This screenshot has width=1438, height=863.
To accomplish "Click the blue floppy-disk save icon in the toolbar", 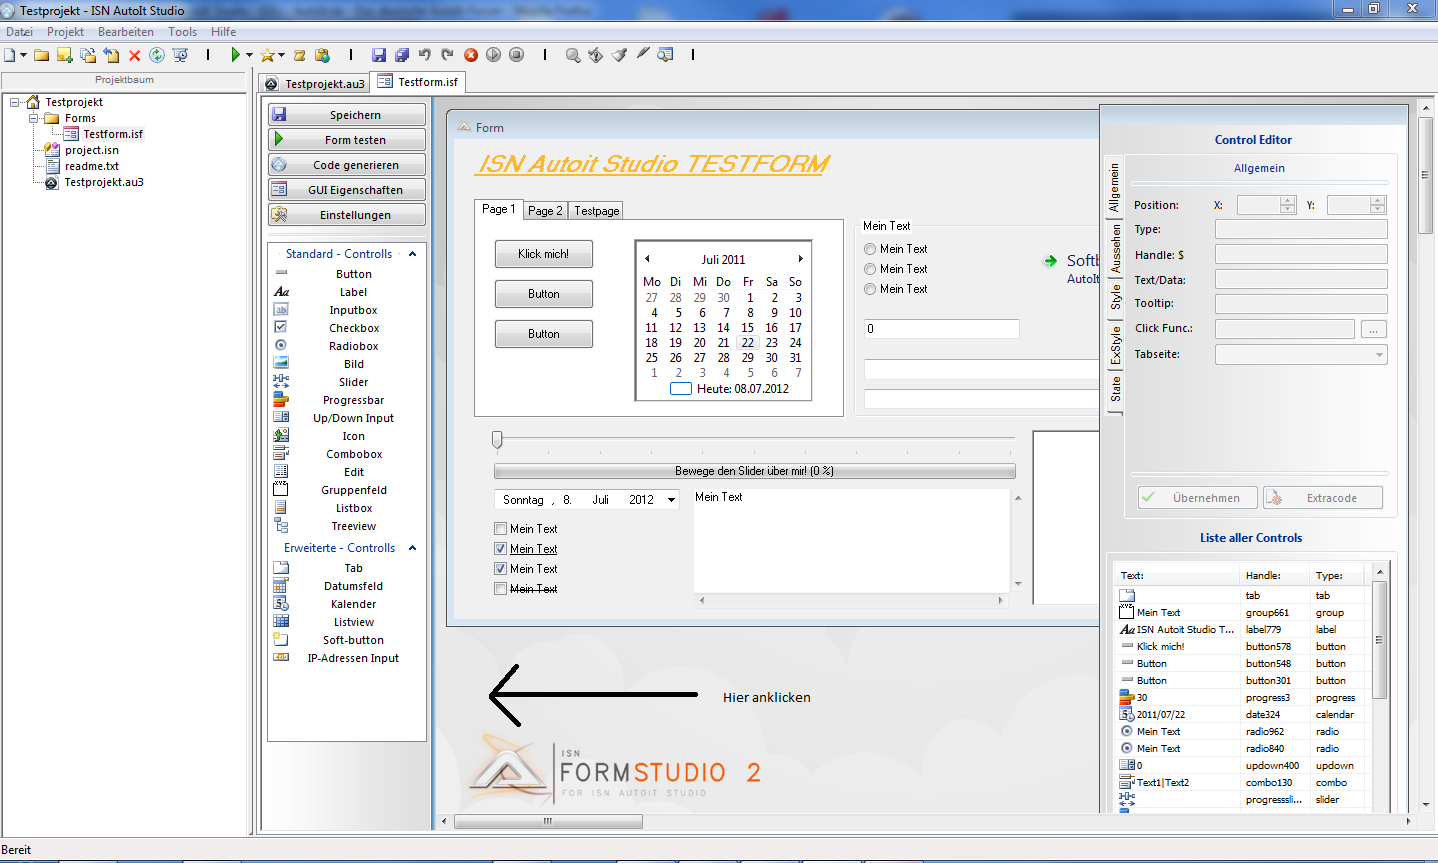I will point(378,55).
